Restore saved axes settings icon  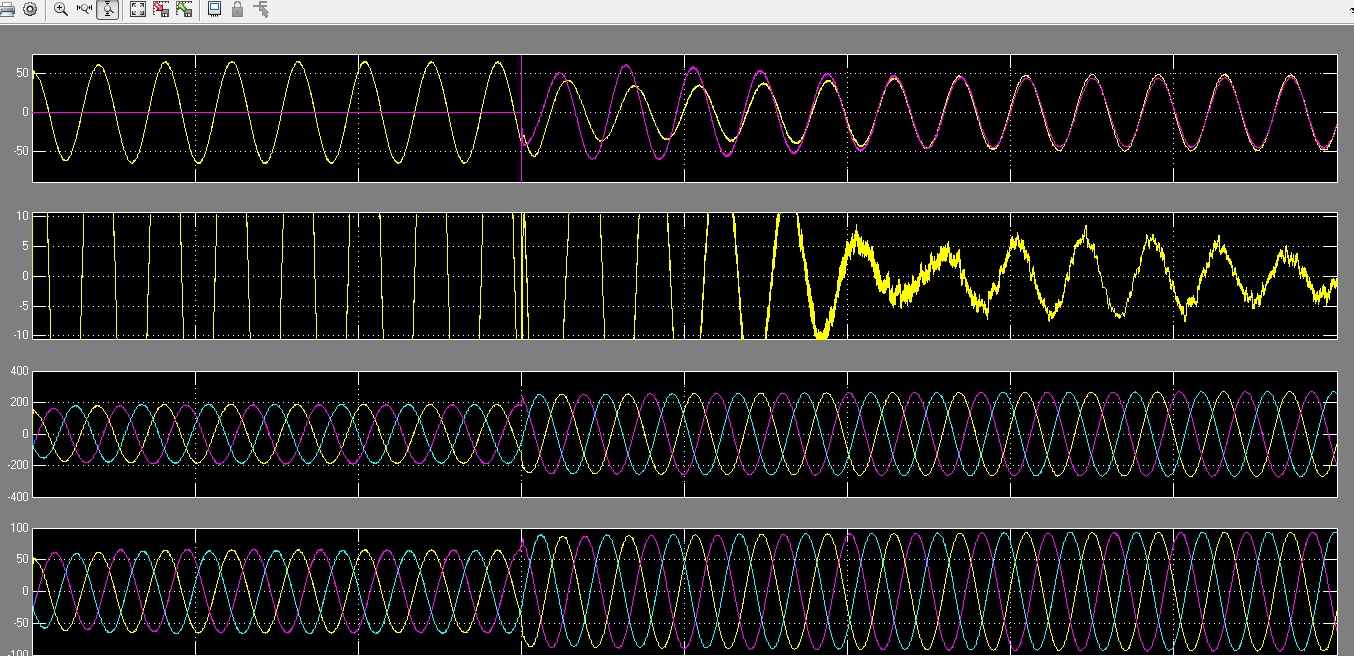pos(184,9)
